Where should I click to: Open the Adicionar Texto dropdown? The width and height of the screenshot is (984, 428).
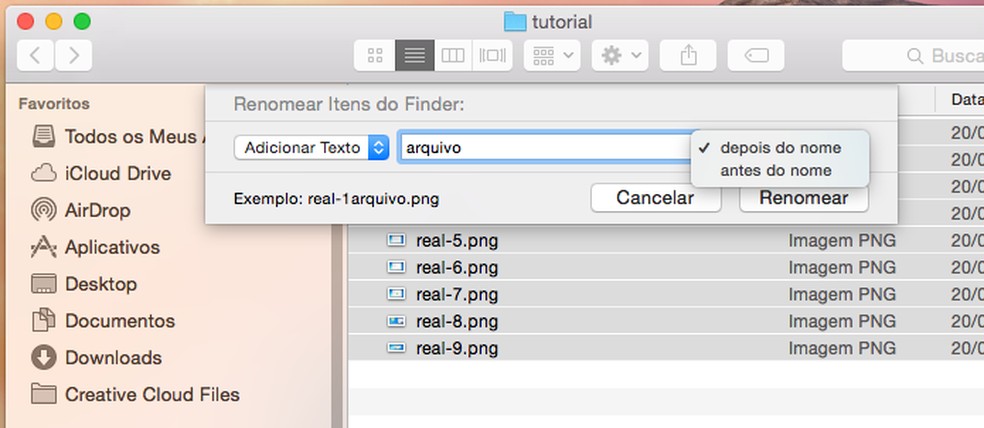(311, 148)
